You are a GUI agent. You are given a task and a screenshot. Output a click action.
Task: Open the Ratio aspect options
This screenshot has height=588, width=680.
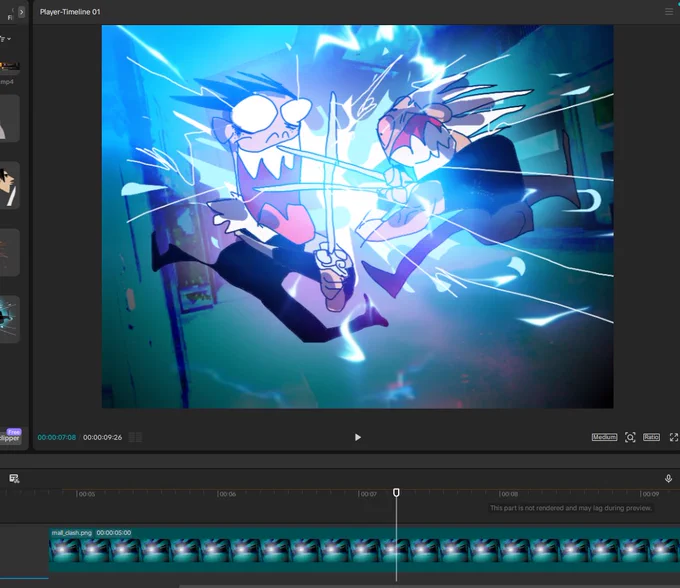[x=651, y=437]
